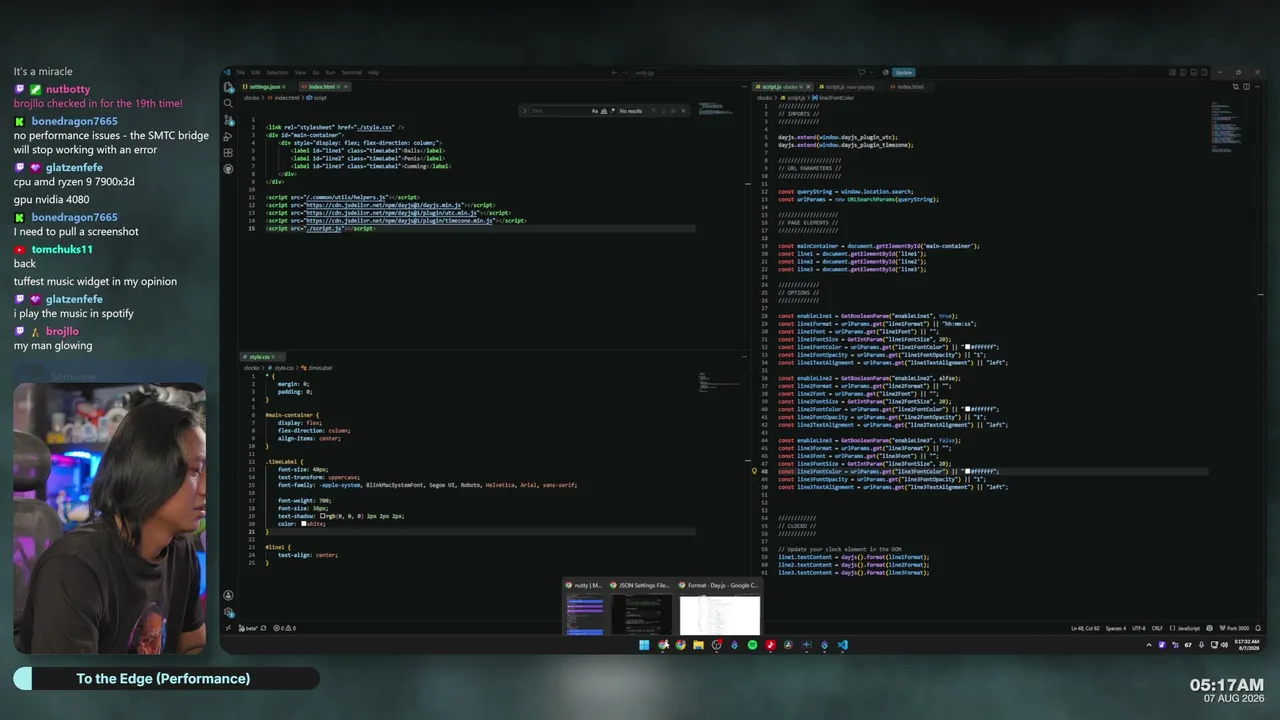Open the Source Control view
This screenshot has width=1280, height=720.
(x=228, y=120)
